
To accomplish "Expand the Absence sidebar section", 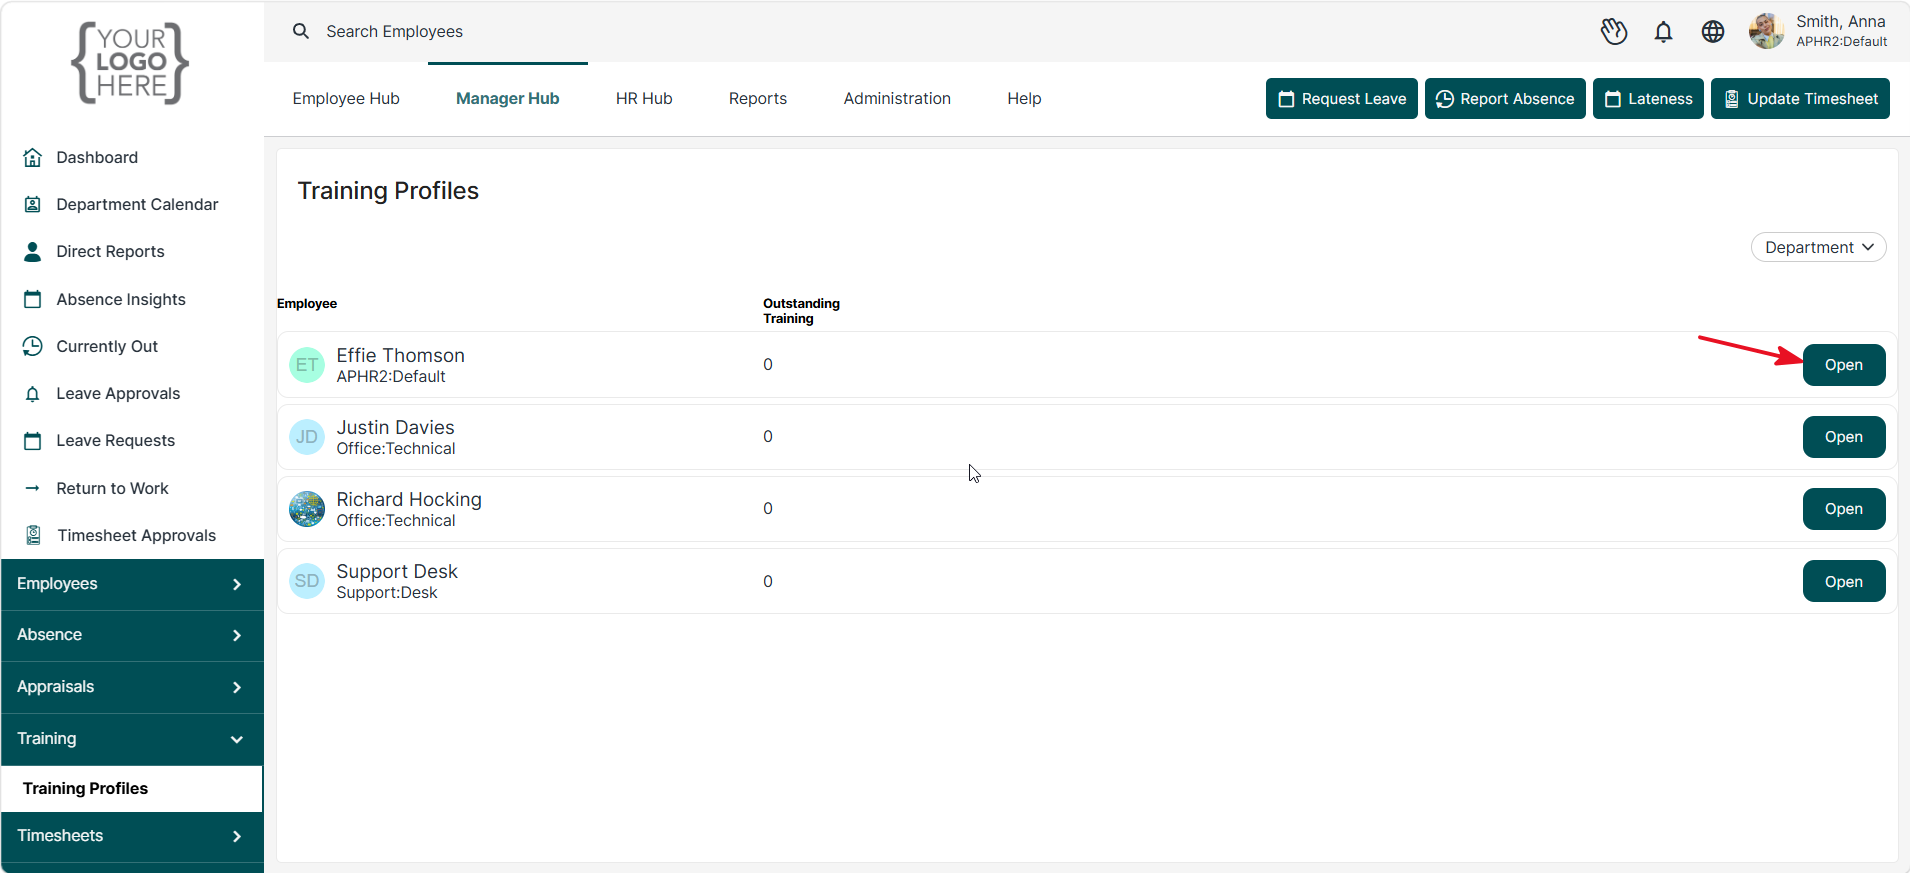I will pos(132,635).
